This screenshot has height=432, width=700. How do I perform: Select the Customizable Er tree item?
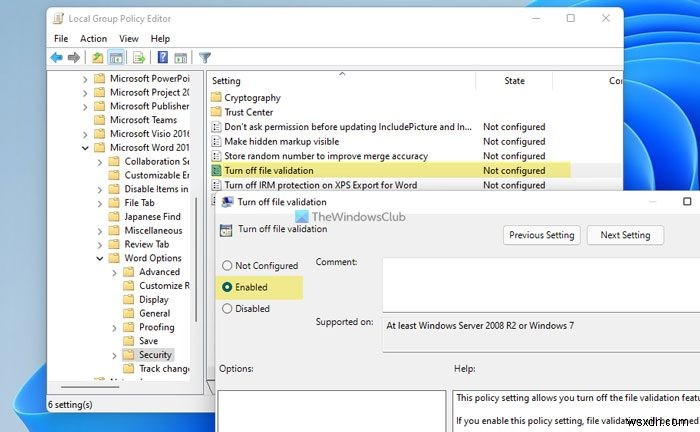coord(157,175)
